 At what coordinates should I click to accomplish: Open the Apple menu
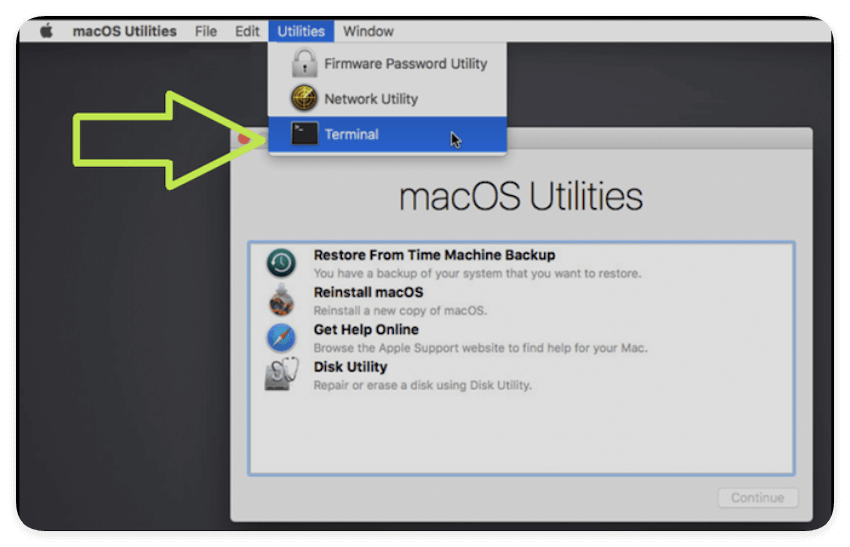tap(46, 31)
